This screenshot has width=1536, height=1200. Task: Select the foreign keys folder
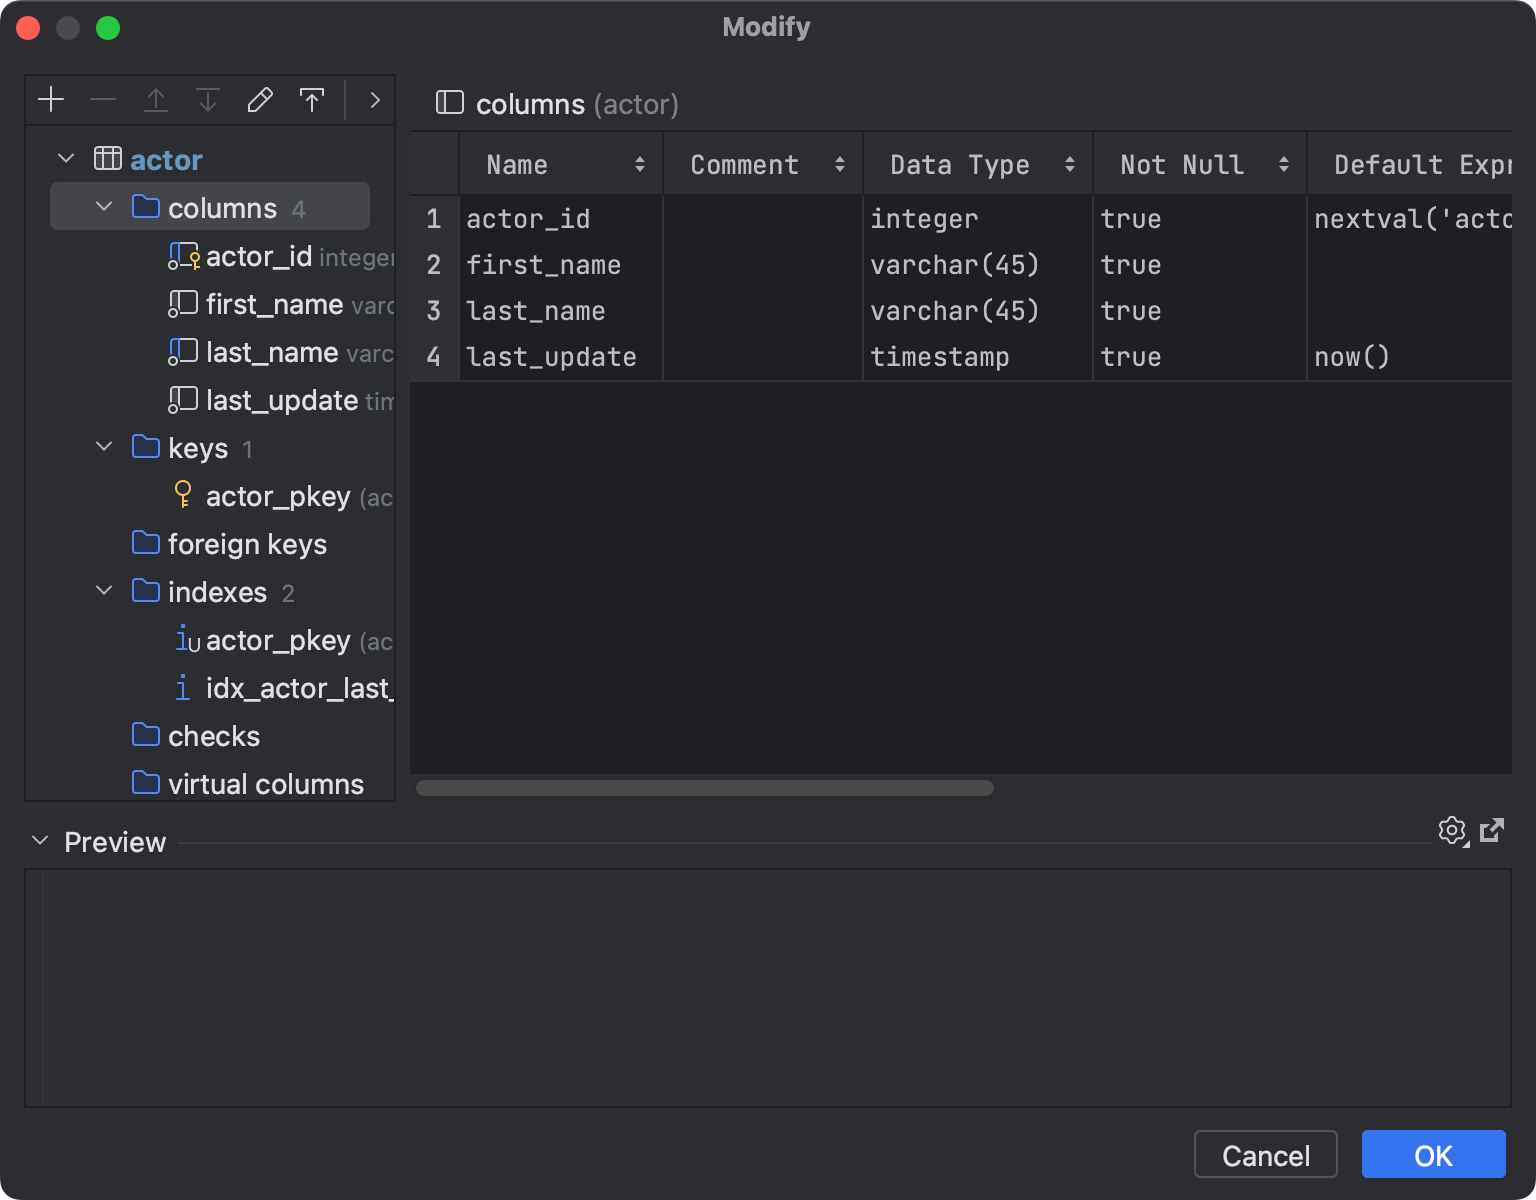[x=248, y=544]
